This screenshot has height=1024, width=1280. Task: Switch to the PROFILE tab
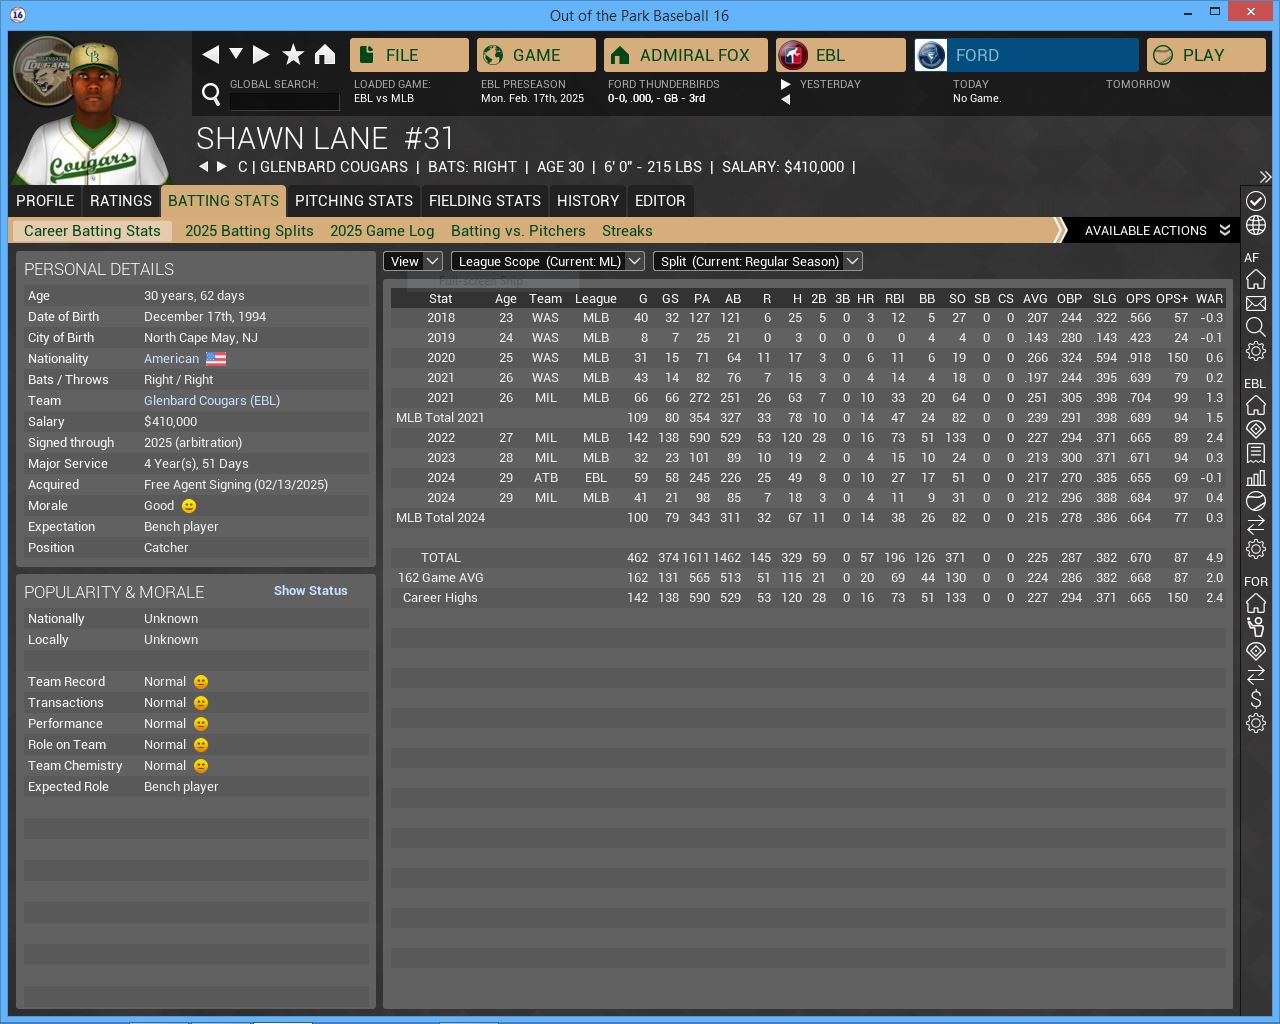coord(45,201)
